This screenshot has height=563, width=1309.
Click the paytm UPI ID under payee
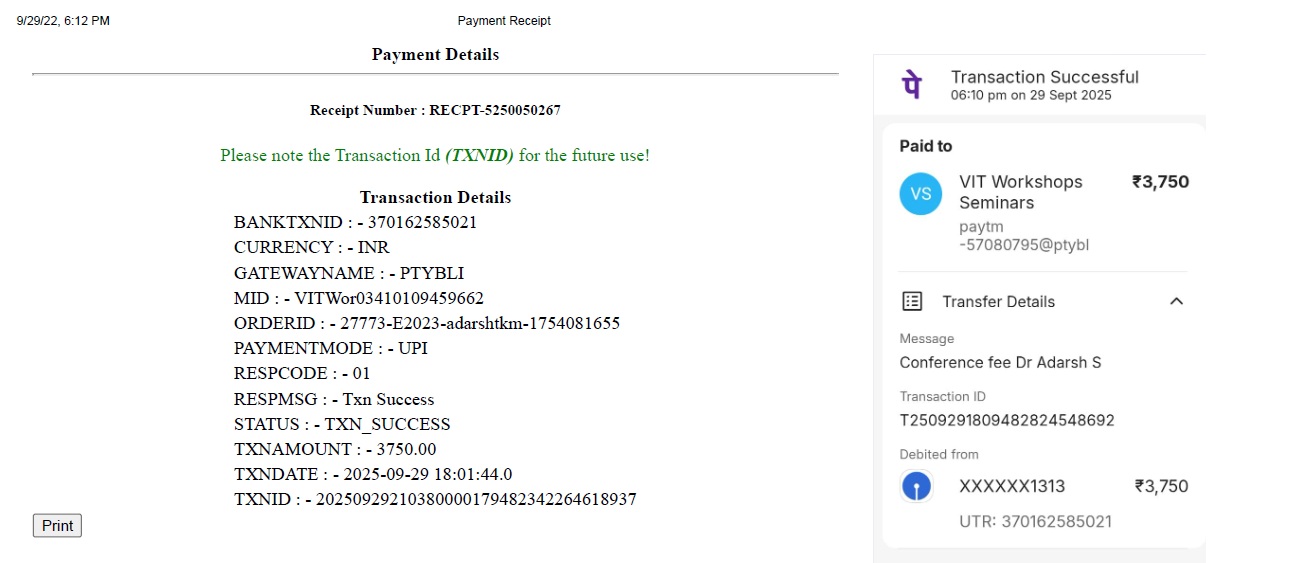(x=1023, y=236)
